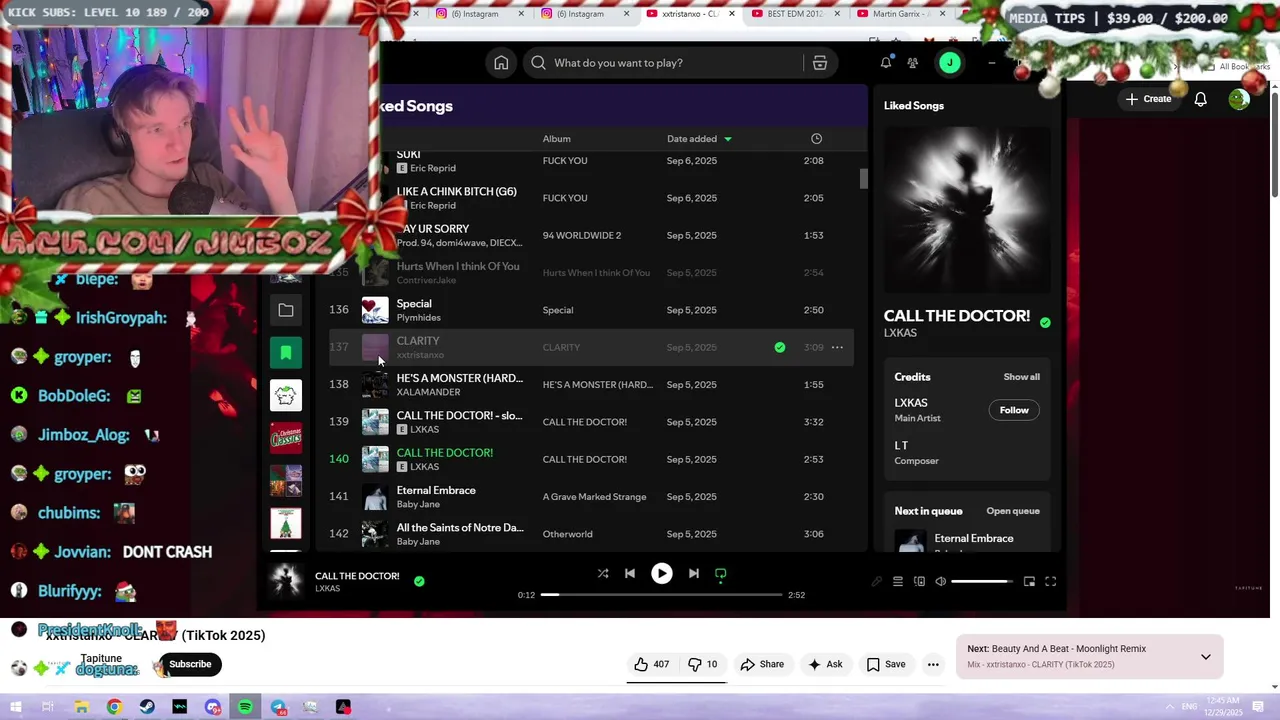Follow the artist LXKAS
The image size is (1280, 720).
[x=1014, y=410]
